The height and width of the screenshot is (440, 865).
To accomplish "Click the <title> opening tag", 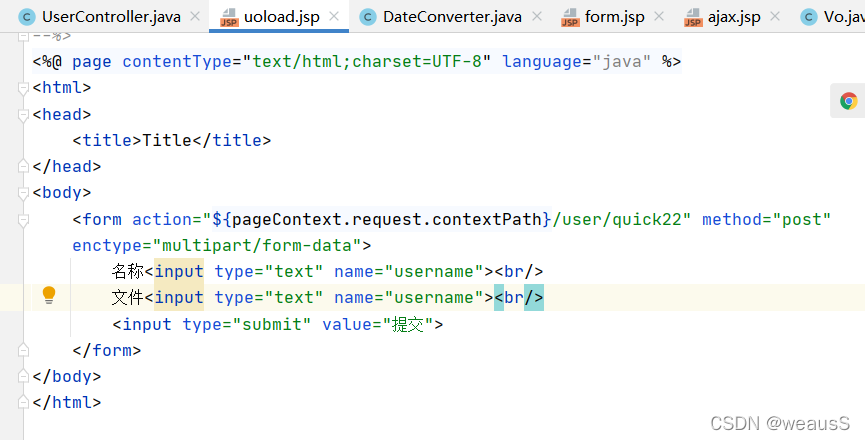I will coord(107,140).
